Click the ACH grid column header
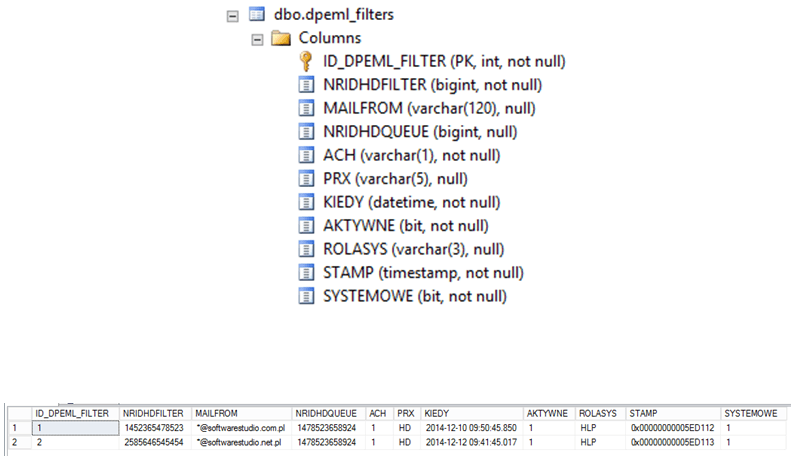The height and width of the screenshot is (460, 797). point(379,413)
